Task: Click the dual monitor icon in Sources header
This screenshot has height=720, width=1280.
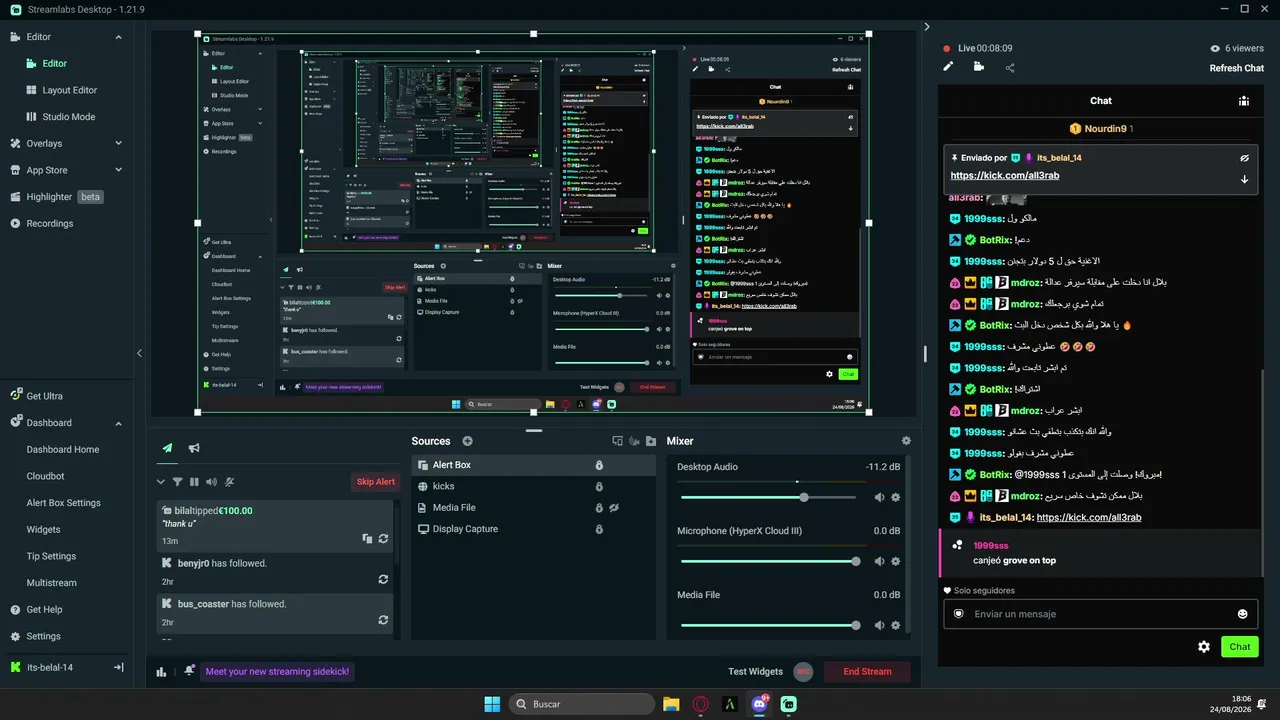Action: click(618, 441)
